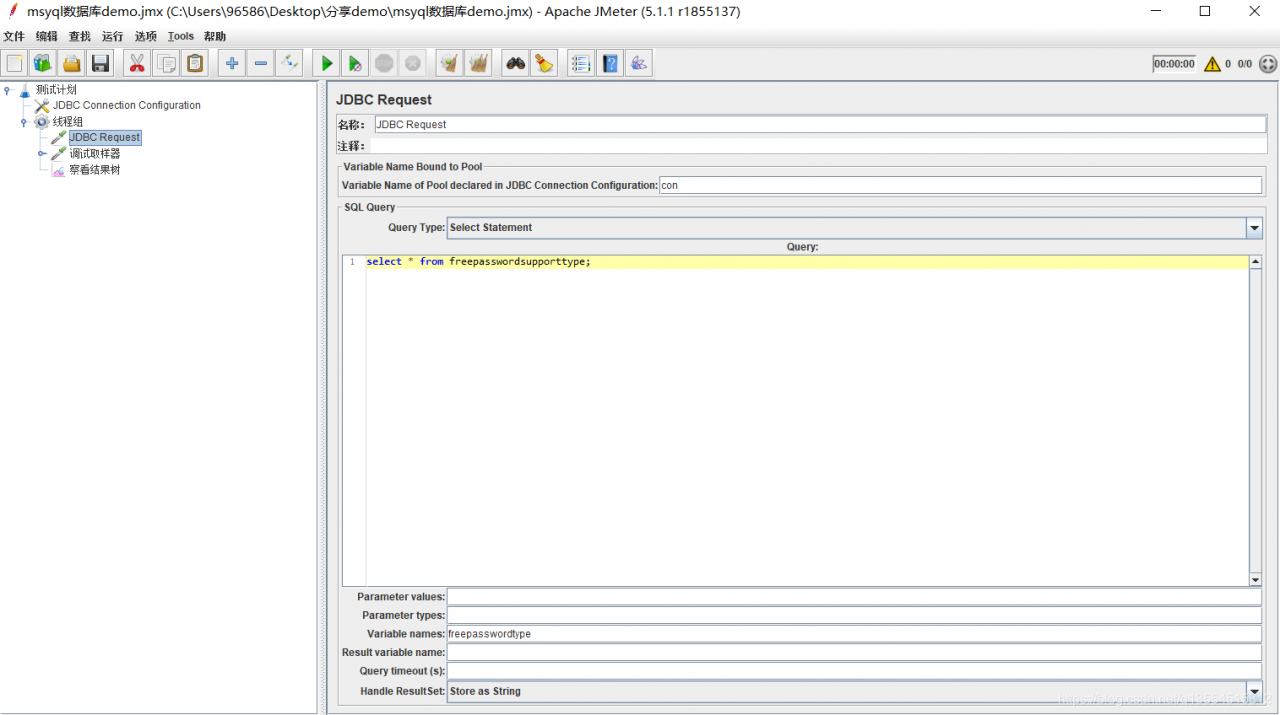This screenshot has height=715, width=1280.
Task: Expand all tree nodes with plus icon
Action: pos(232,64)
